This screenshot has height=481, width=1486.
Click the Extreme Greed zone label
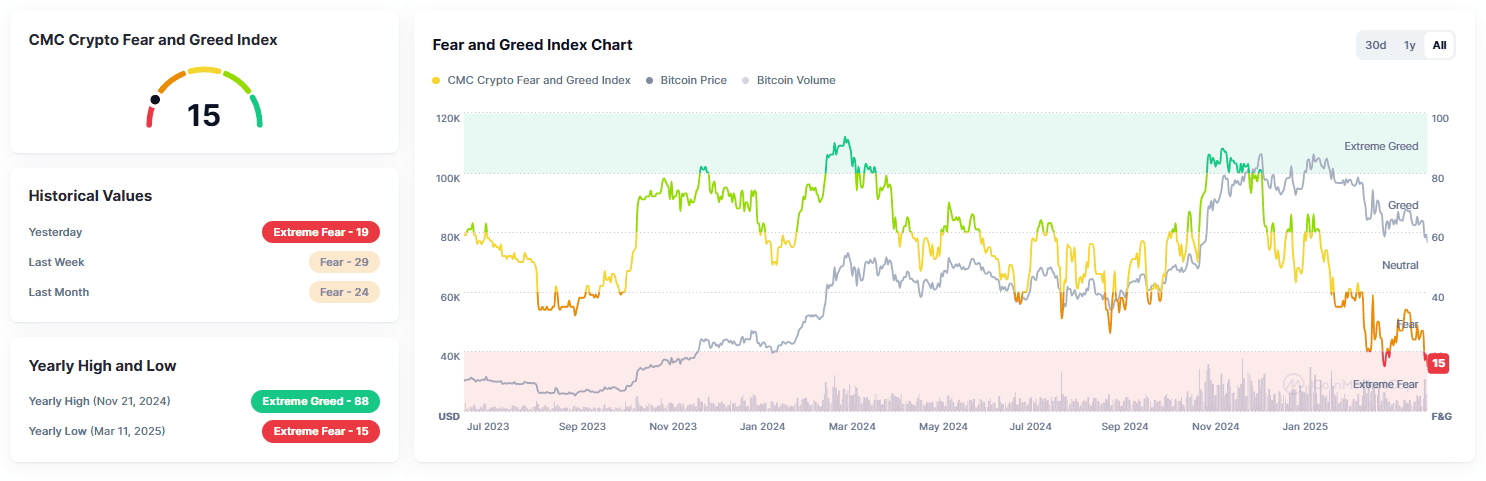tap(1381, 146)
